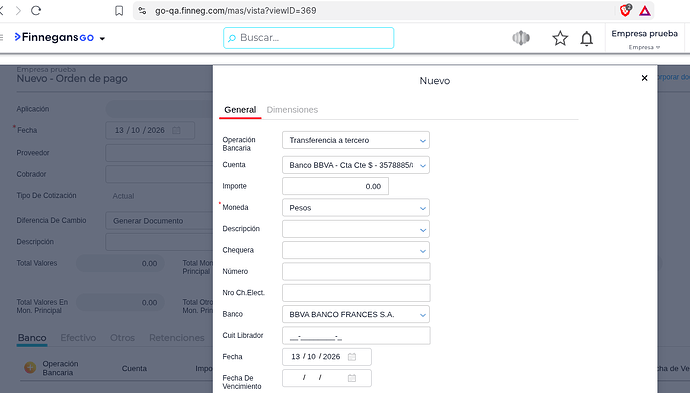Open the Brave Rewards triangle icon
Screen dimensions: 690x393
645,11
